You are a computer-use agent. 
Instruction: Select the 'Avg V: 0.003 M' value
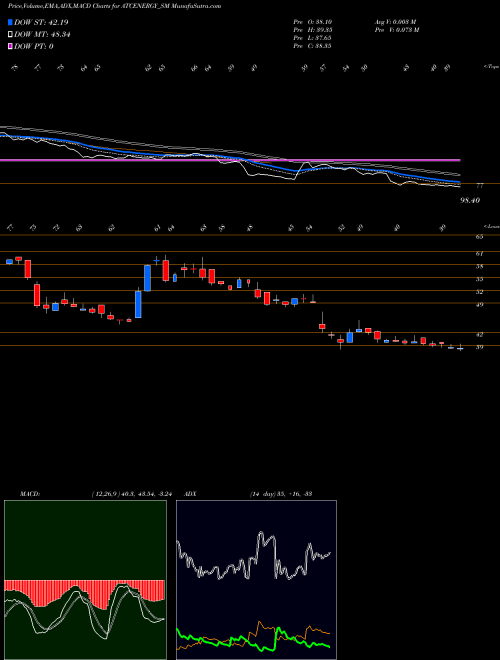click(x=396, y=22)
